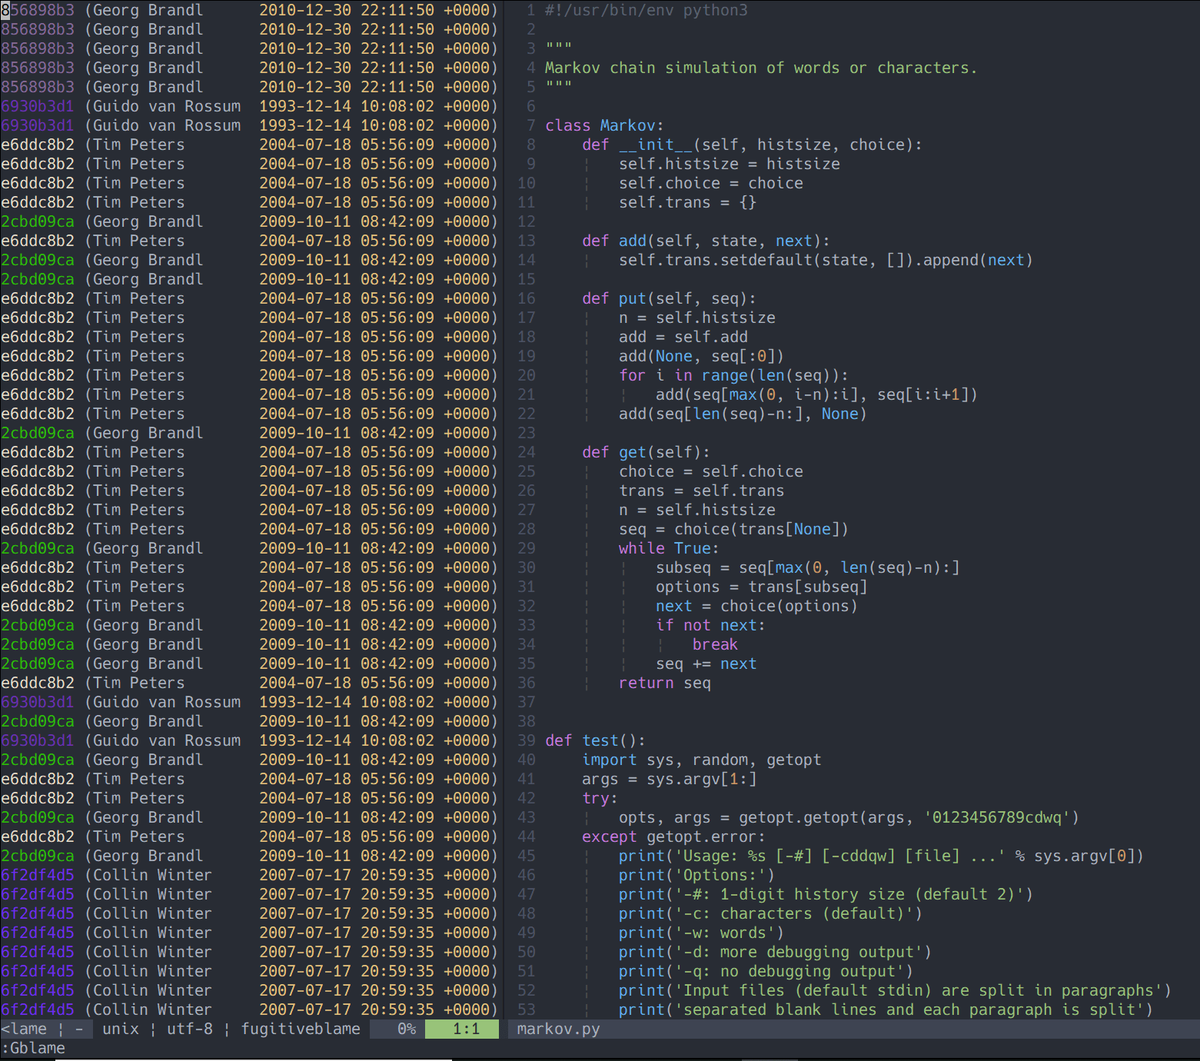1200x1061 pixels.
Task: Click 'seq += next' on line 35
Action: point(706,664)
